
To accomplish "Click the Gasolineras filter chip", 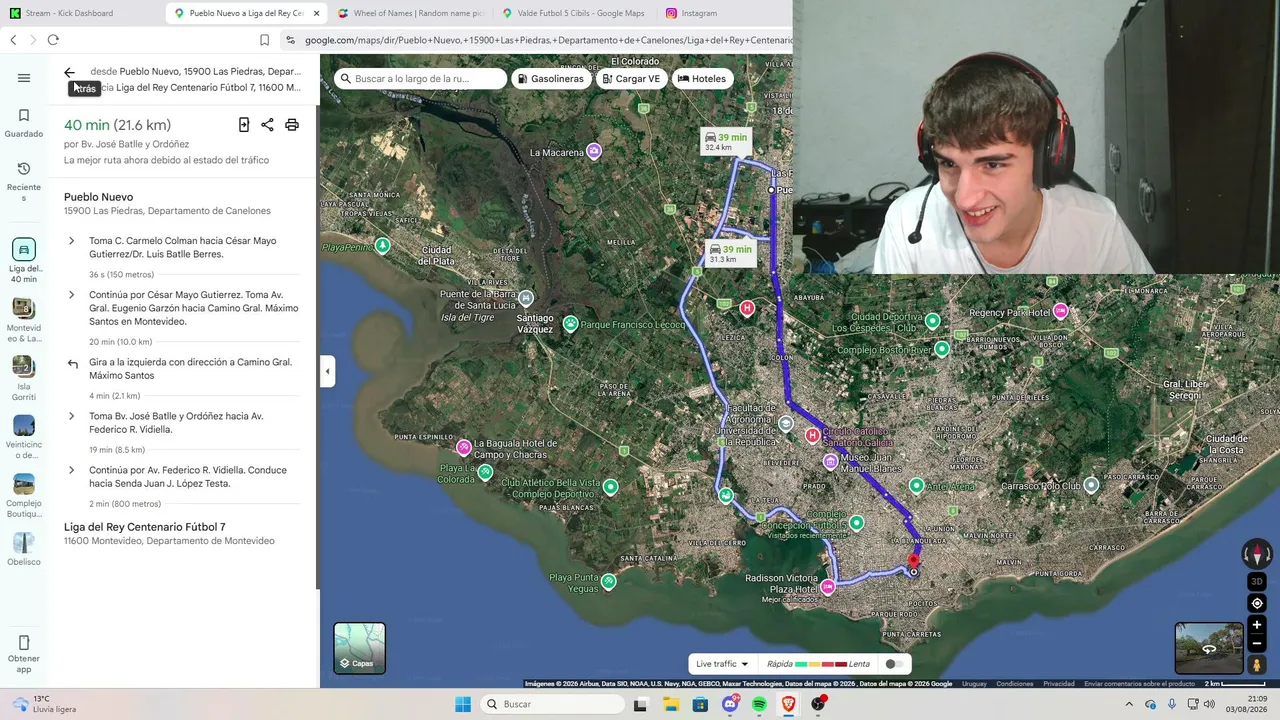I will click(x=551, y=79).
